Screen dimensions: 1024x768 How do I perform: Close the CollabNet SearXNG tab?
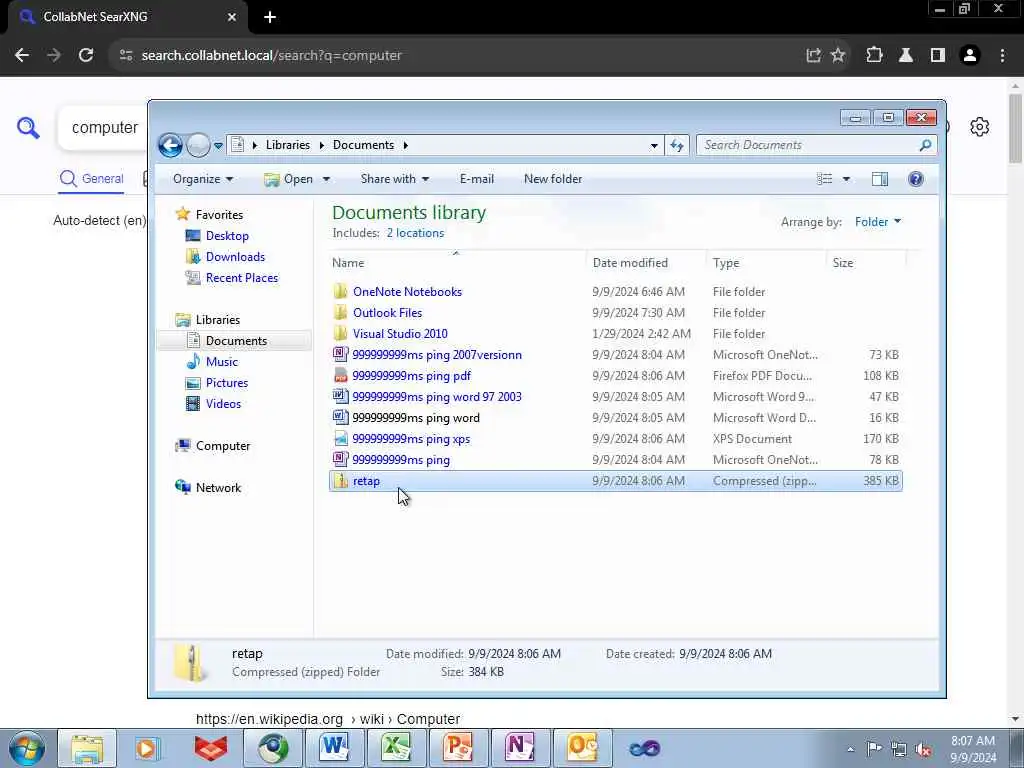click(x=232, y=17)
